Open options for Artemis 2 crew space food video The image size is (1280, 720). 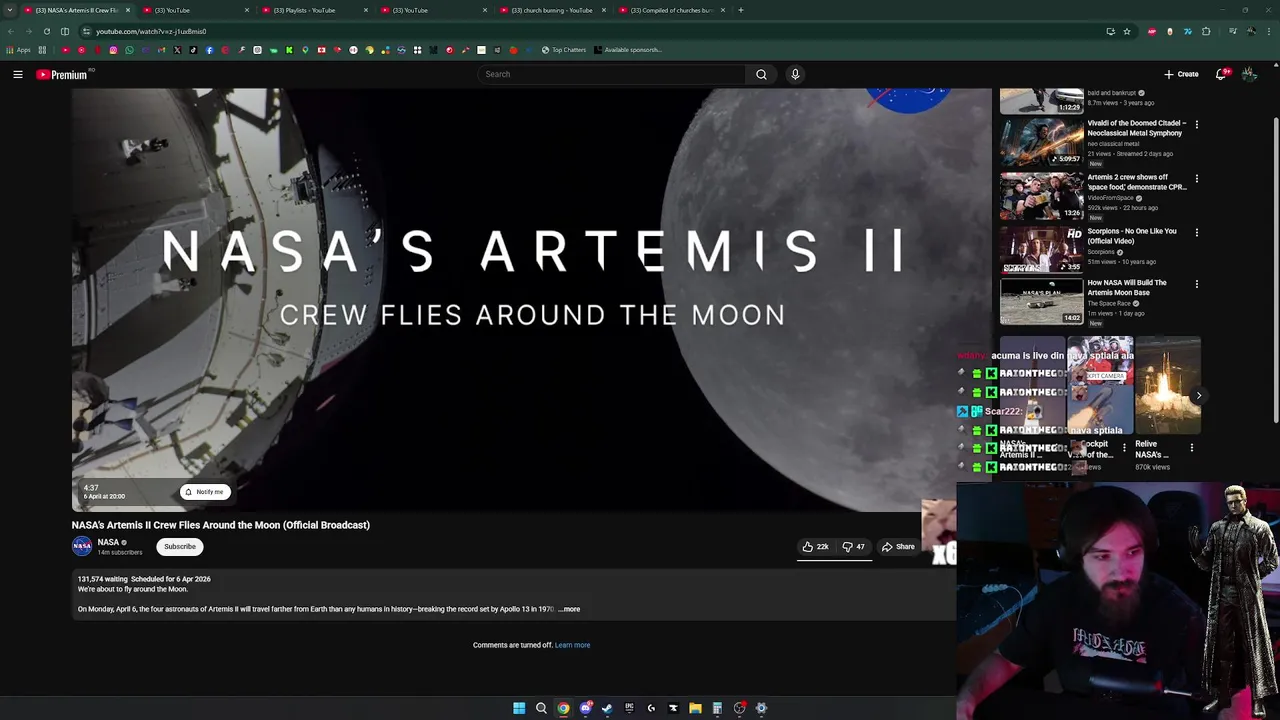(x=1197, y=179)
